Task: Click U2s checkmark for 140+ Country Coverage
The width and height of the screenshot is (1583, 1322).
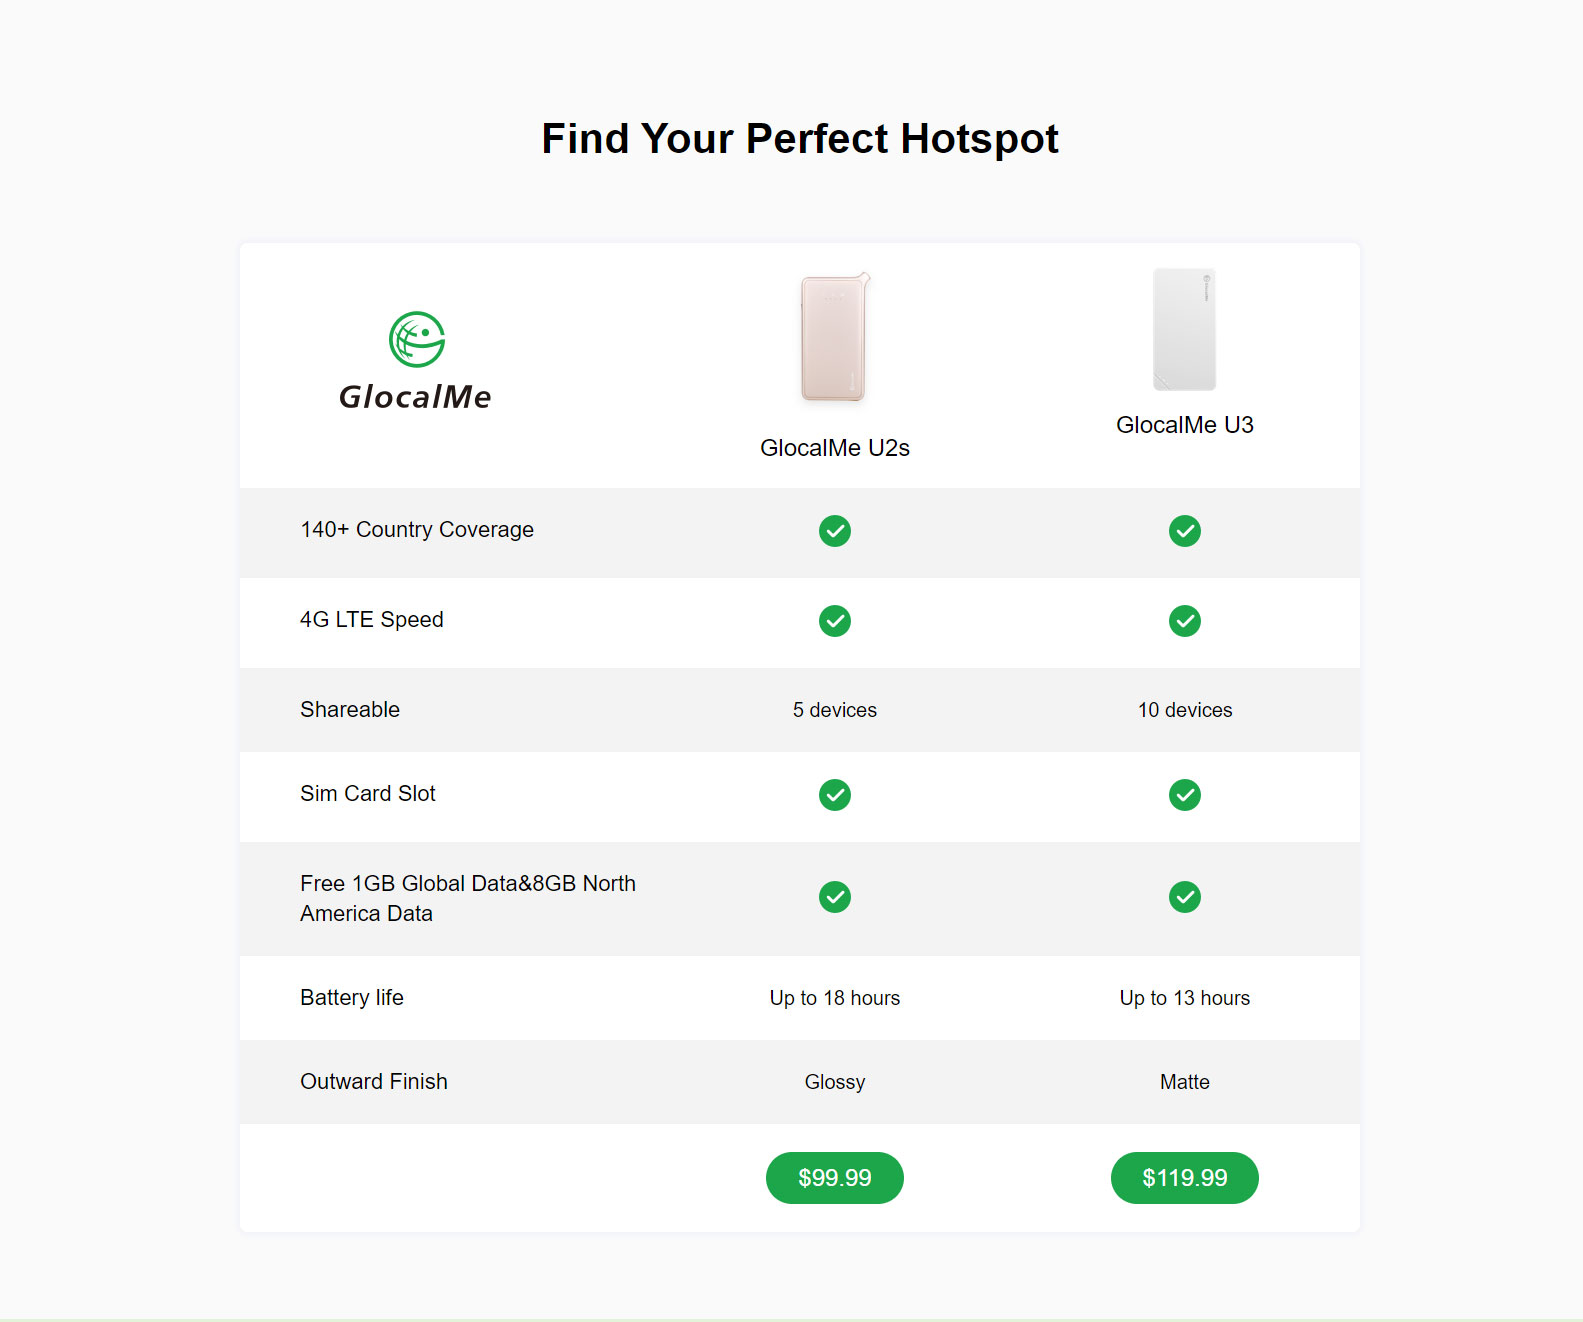Action: pyautogui.click(x=835, y=531)
